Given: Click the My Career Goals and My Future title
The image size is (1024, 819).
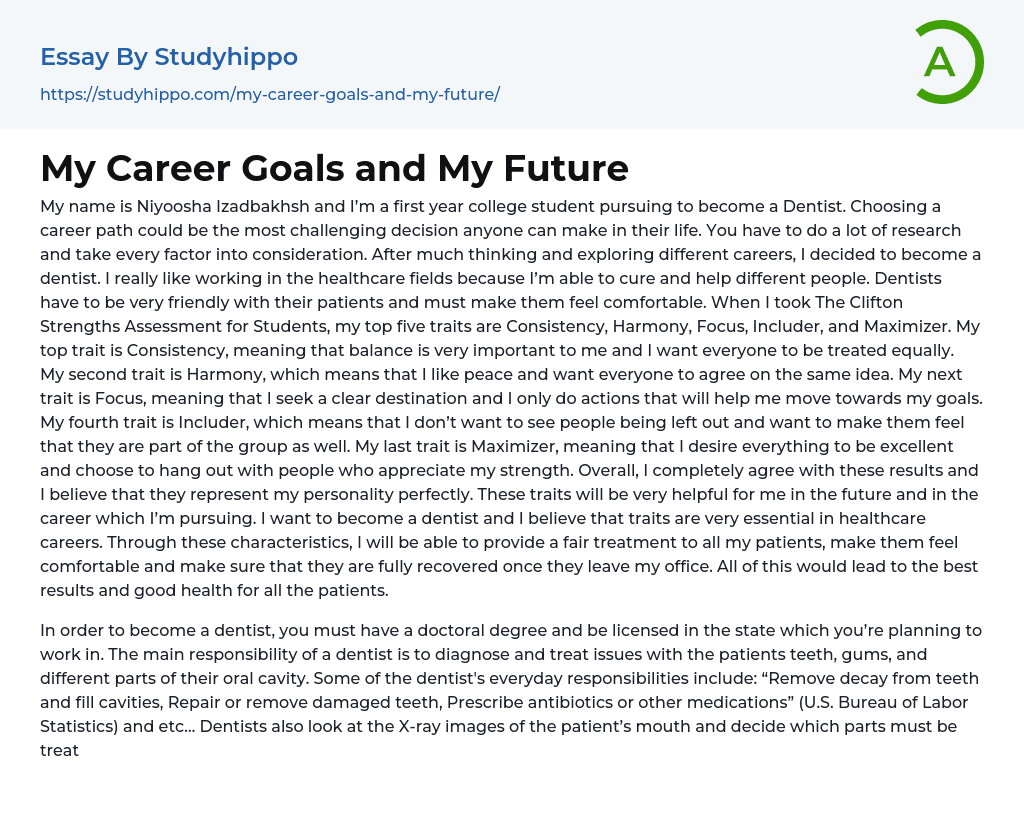Looking at the screenshot, I should point(334,168).
